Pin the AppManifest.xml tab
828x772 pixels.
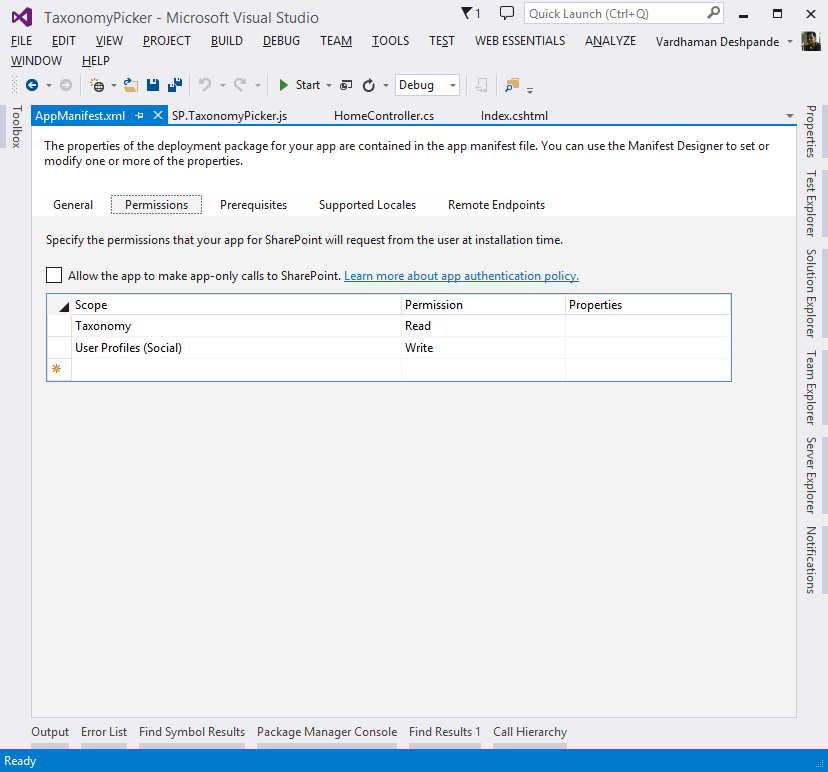click(139, 116)
